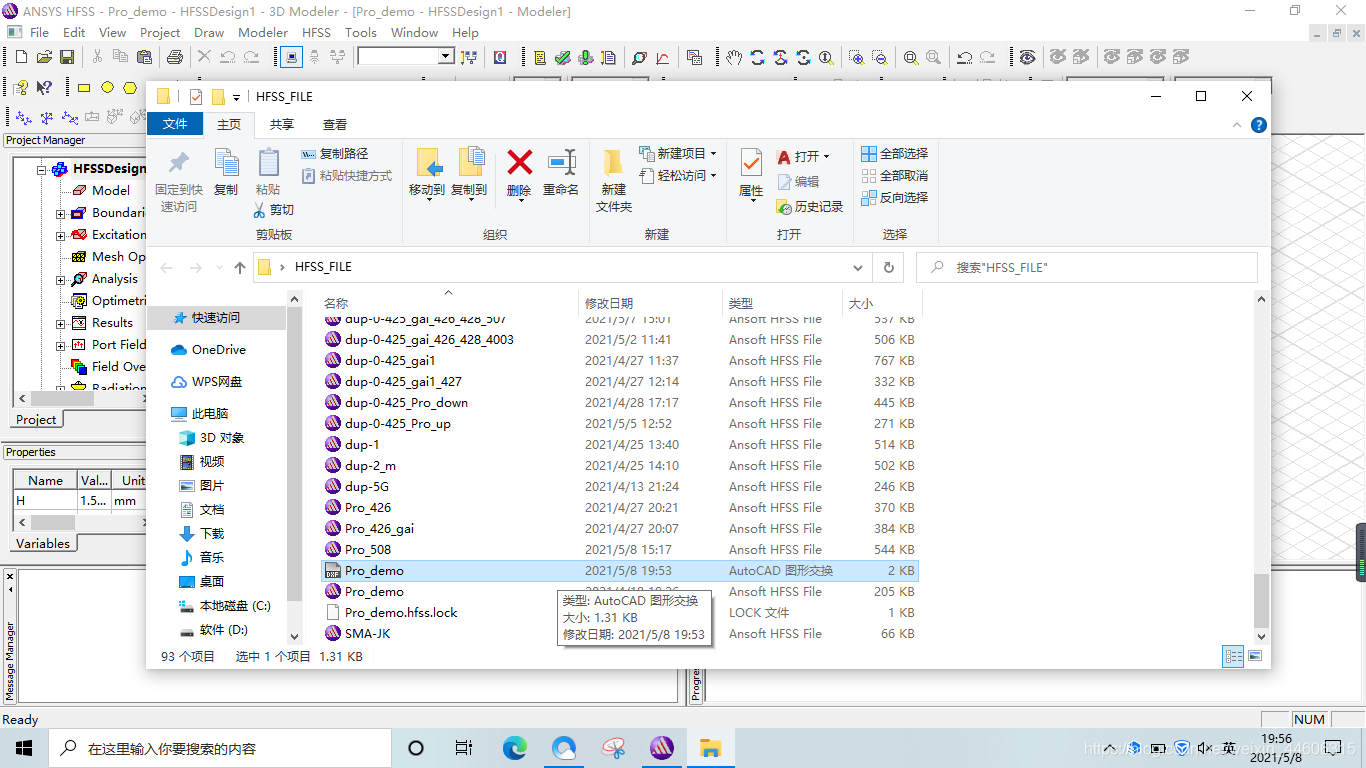The image size is (1366, 768).
Task: Click the Zoom in region icon in HFSS
Action: click(x=856, y=57)
